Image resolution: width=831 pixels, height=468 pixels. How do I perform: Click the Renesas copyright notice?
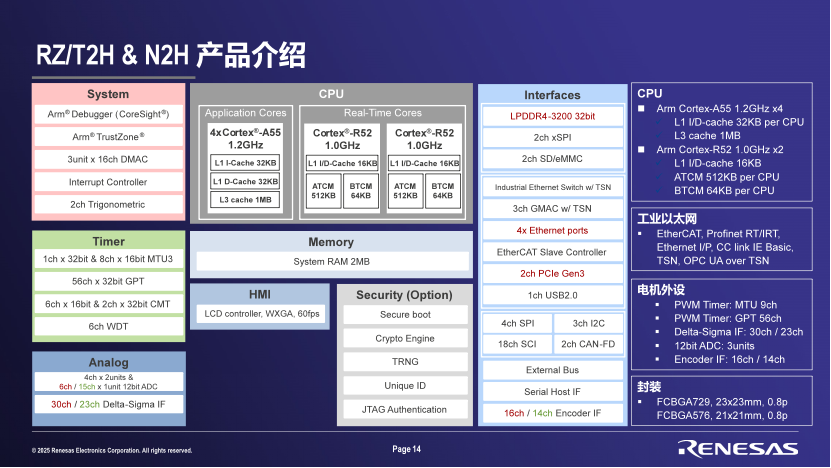pyautogui.click(x=112, y=451)
